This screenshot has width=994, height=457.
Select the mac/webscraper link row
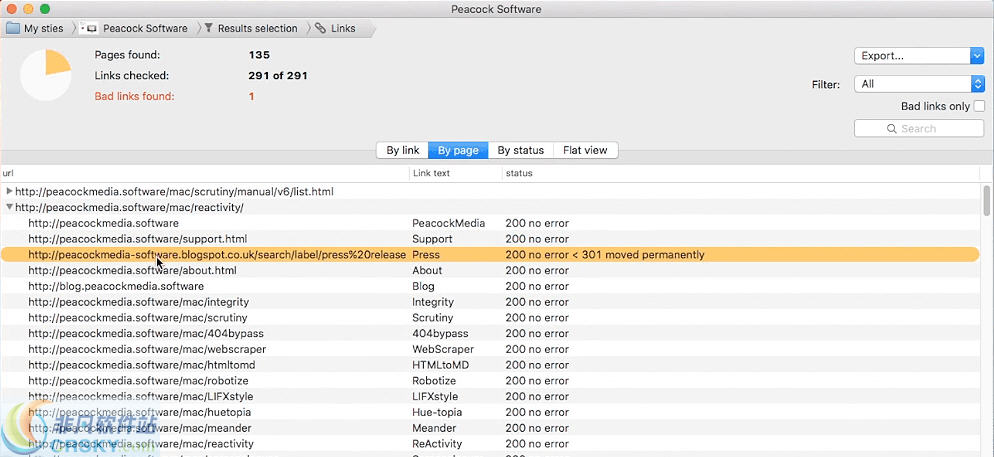491,349
